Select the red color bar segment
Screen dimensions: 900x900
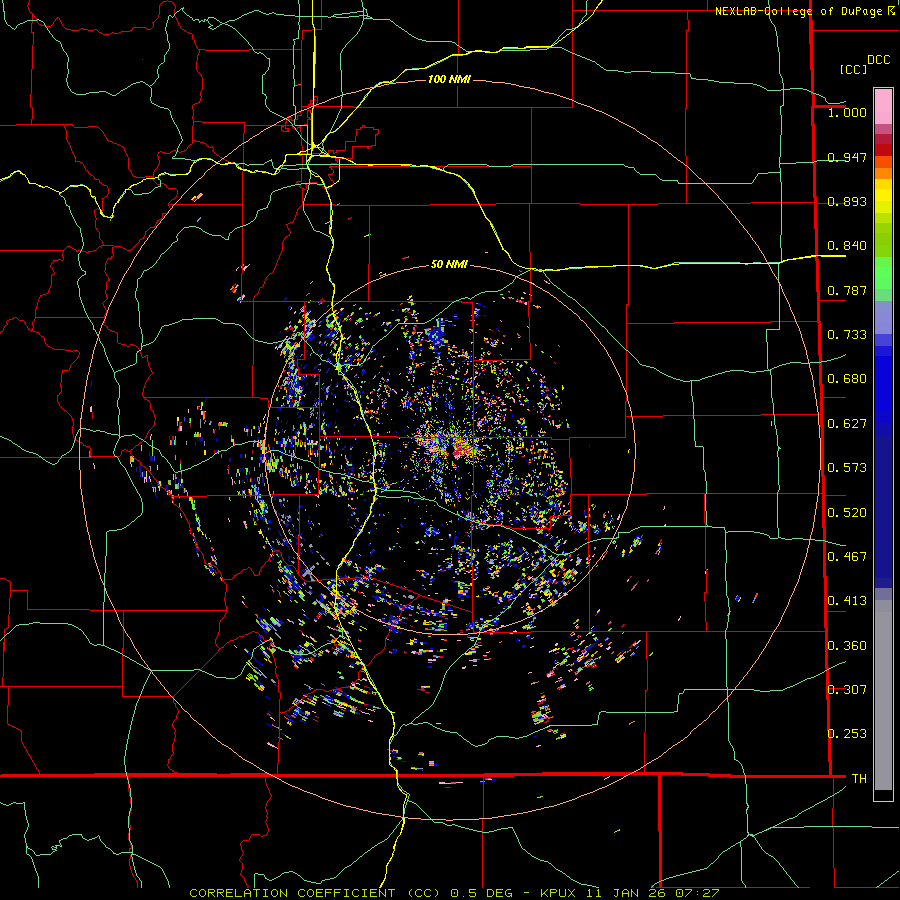(x=883, y=150)
